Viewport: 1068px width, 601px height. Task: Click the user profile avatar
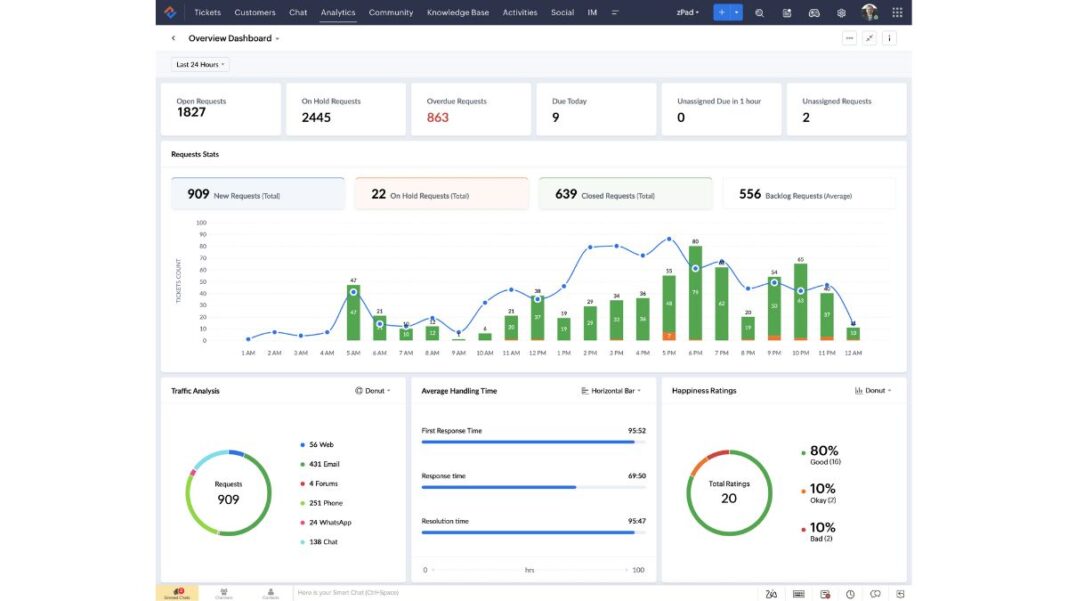tap(869, 12)
